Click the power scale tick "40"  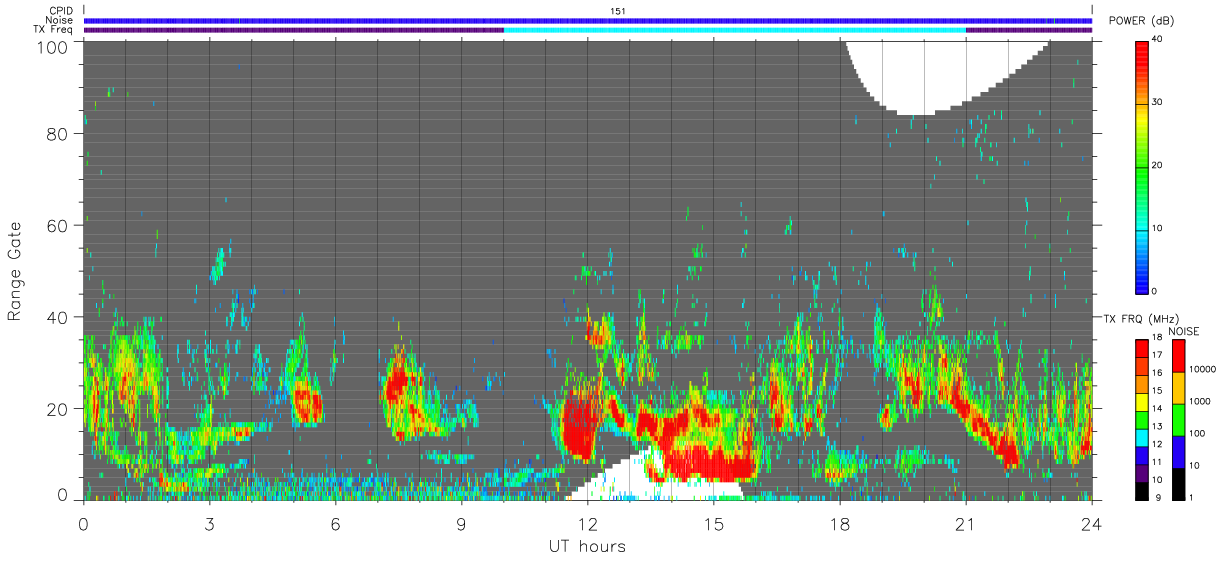click(x=1159, y=40)
